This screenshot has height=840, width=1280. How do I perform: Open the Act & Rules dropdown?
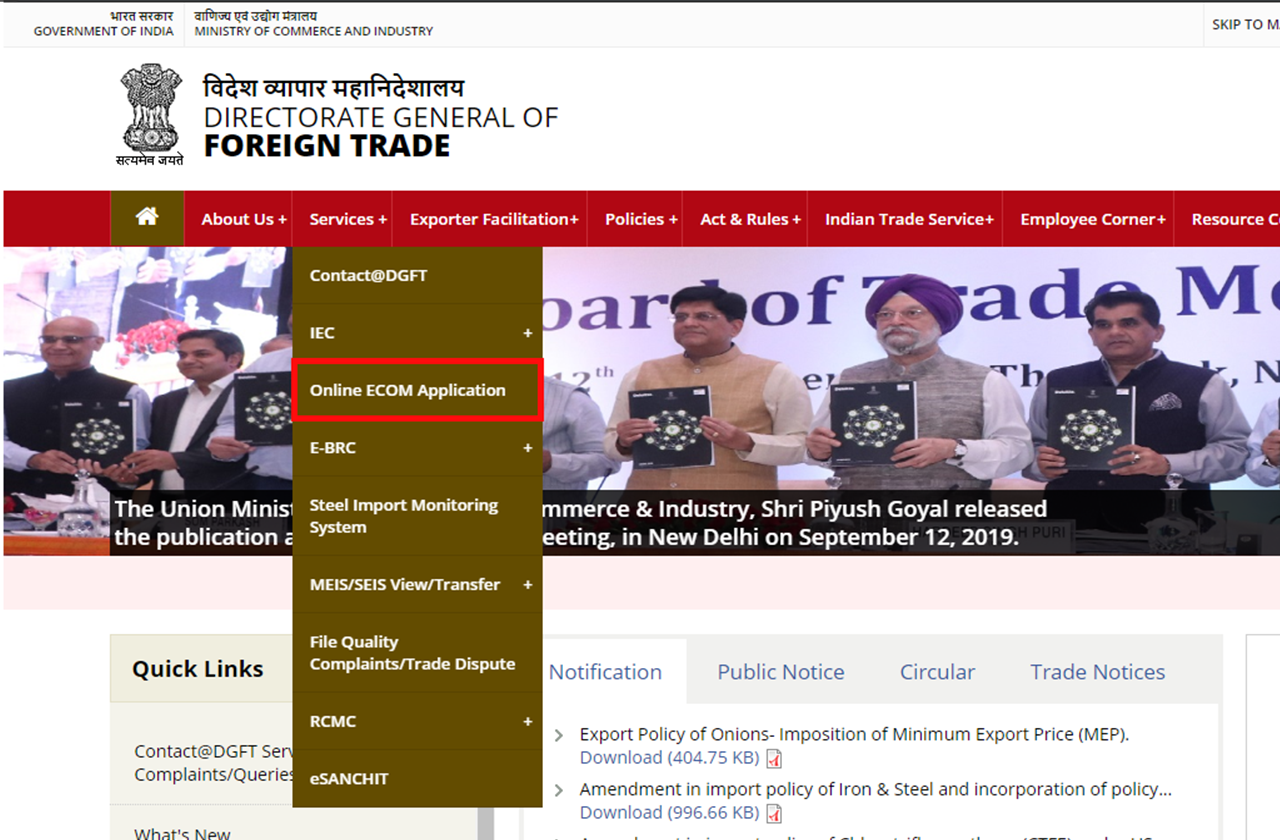pos(750,219)
